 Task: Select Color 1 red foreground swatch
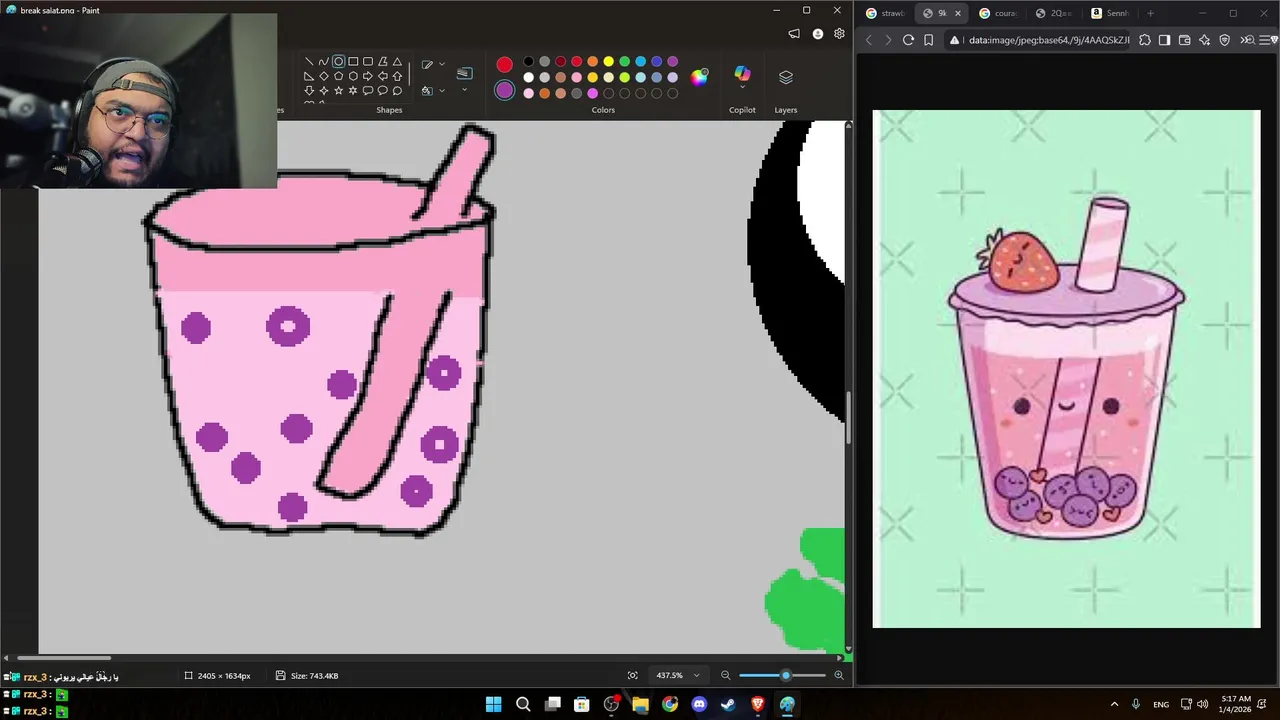pos(504,65)
